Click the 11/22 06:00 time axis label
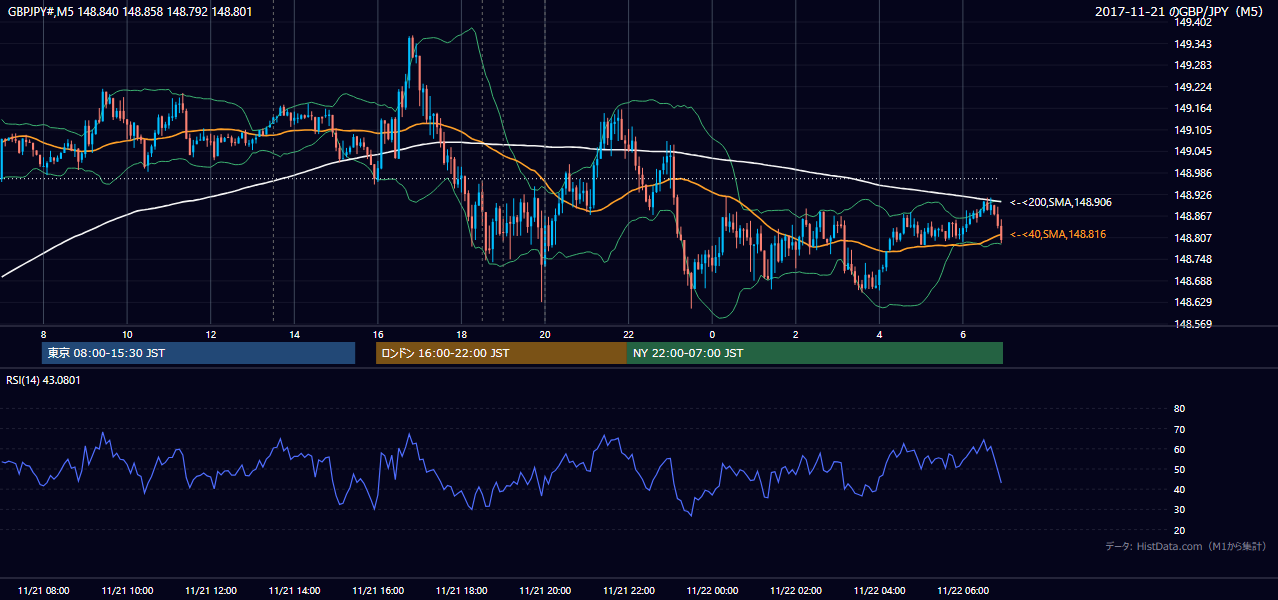This screenshot has height=600, width=1278. 963,591
